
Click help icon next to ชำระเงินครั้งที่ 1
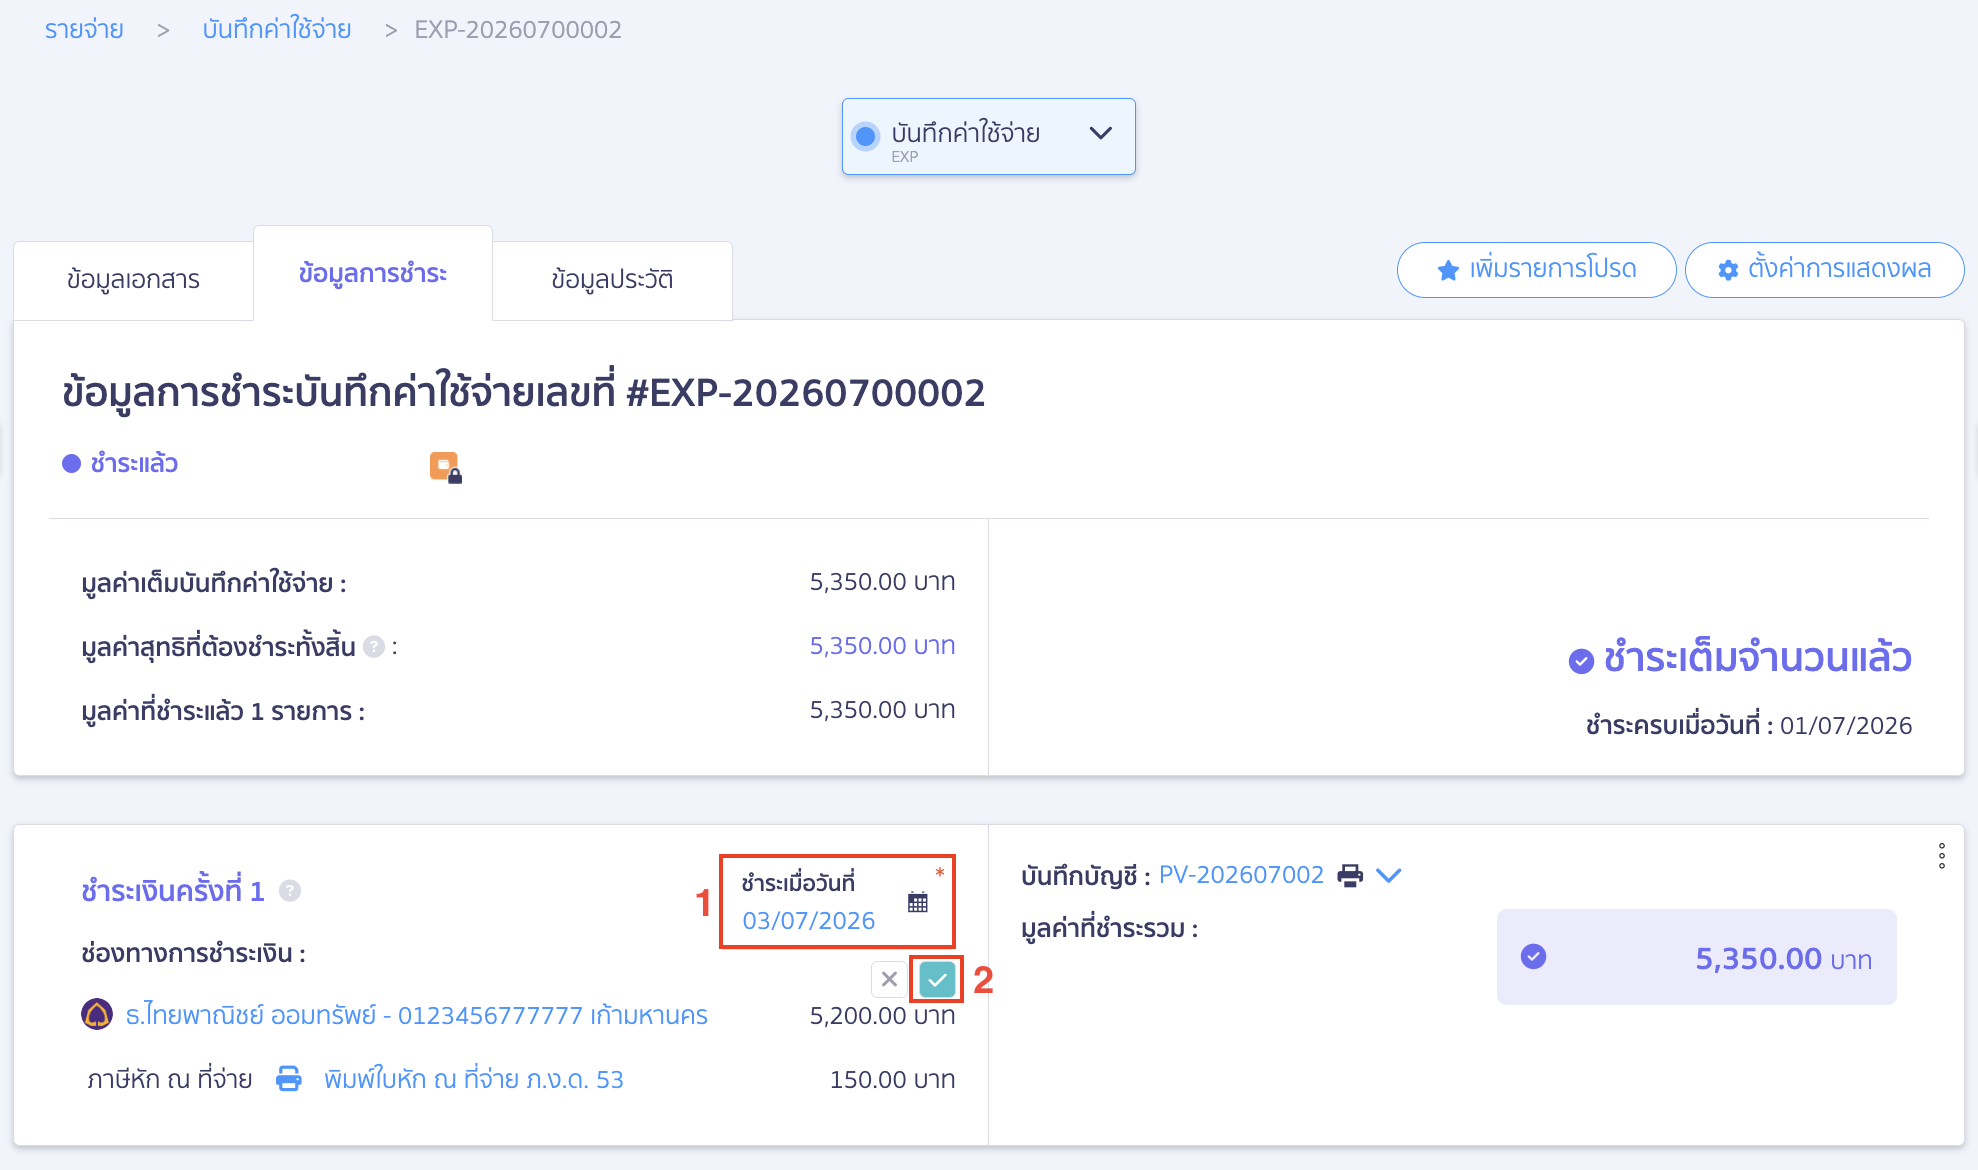coord(290,890)
